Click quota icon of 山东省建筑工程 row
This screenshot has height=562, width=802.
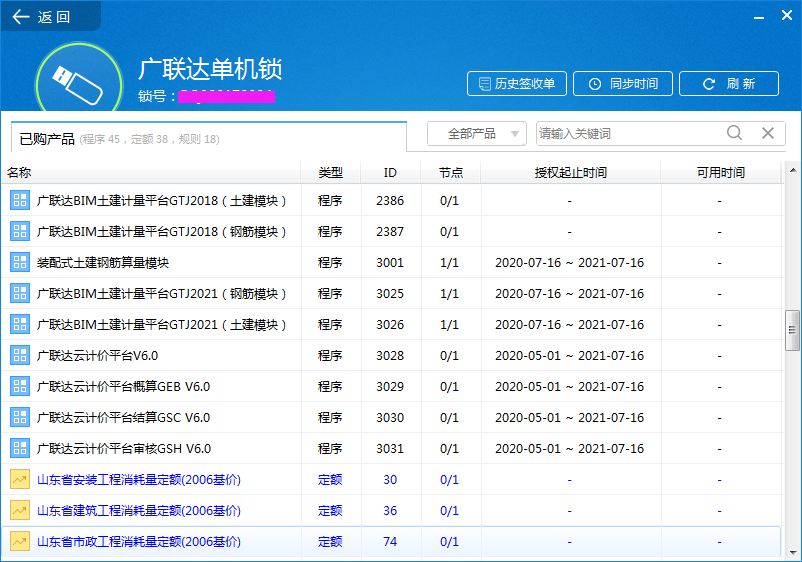tap(20, 510)
